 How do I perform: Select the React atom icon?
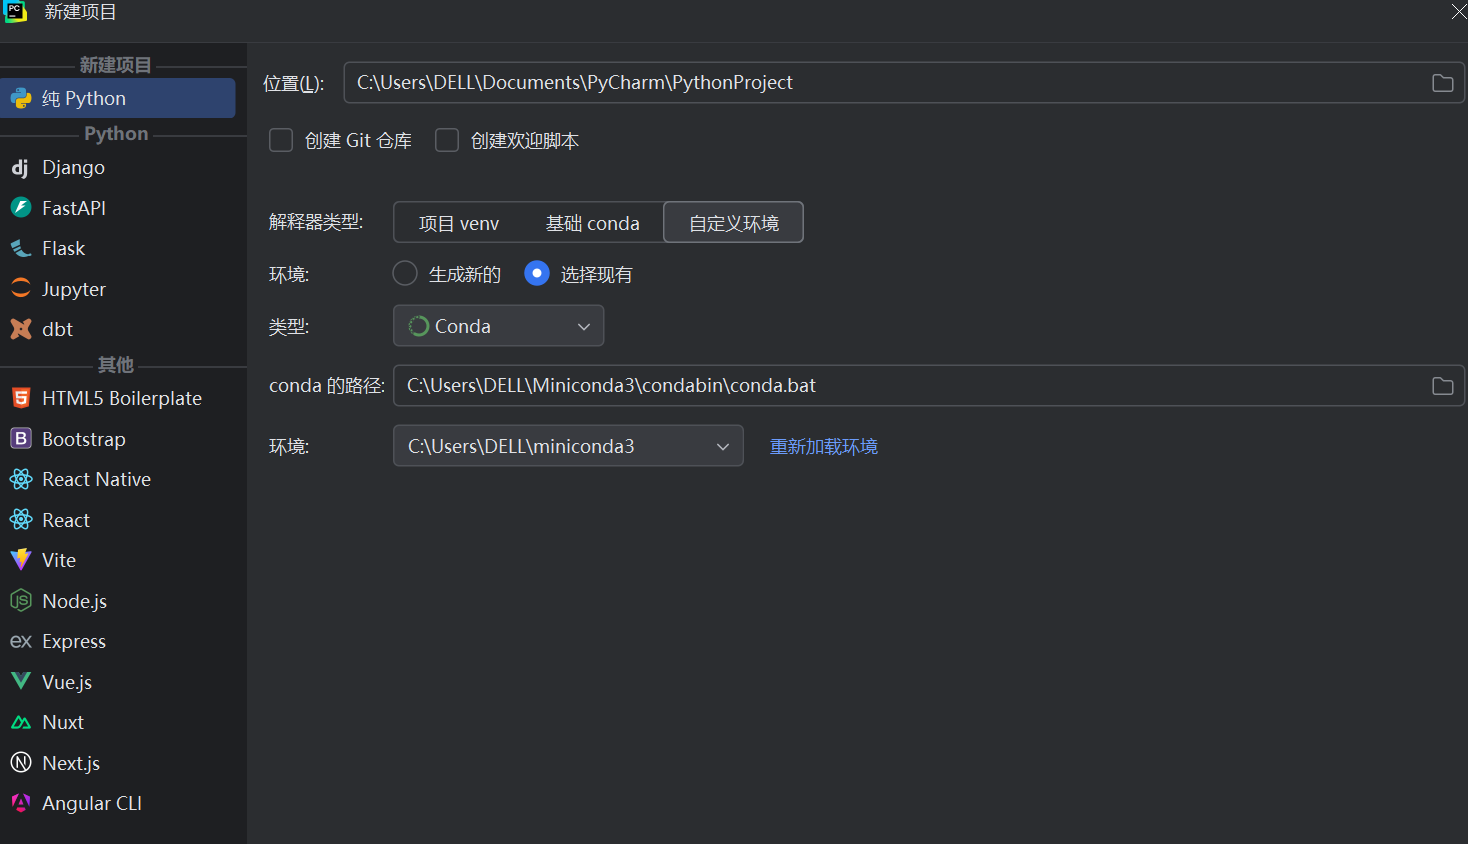coord(21,519)
